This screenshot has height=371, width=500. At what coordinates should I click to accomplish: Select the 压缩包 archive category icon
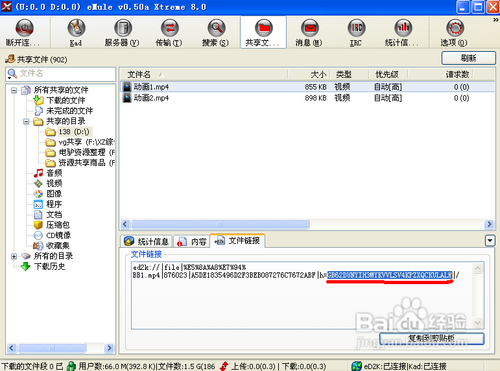click(38, 225)
